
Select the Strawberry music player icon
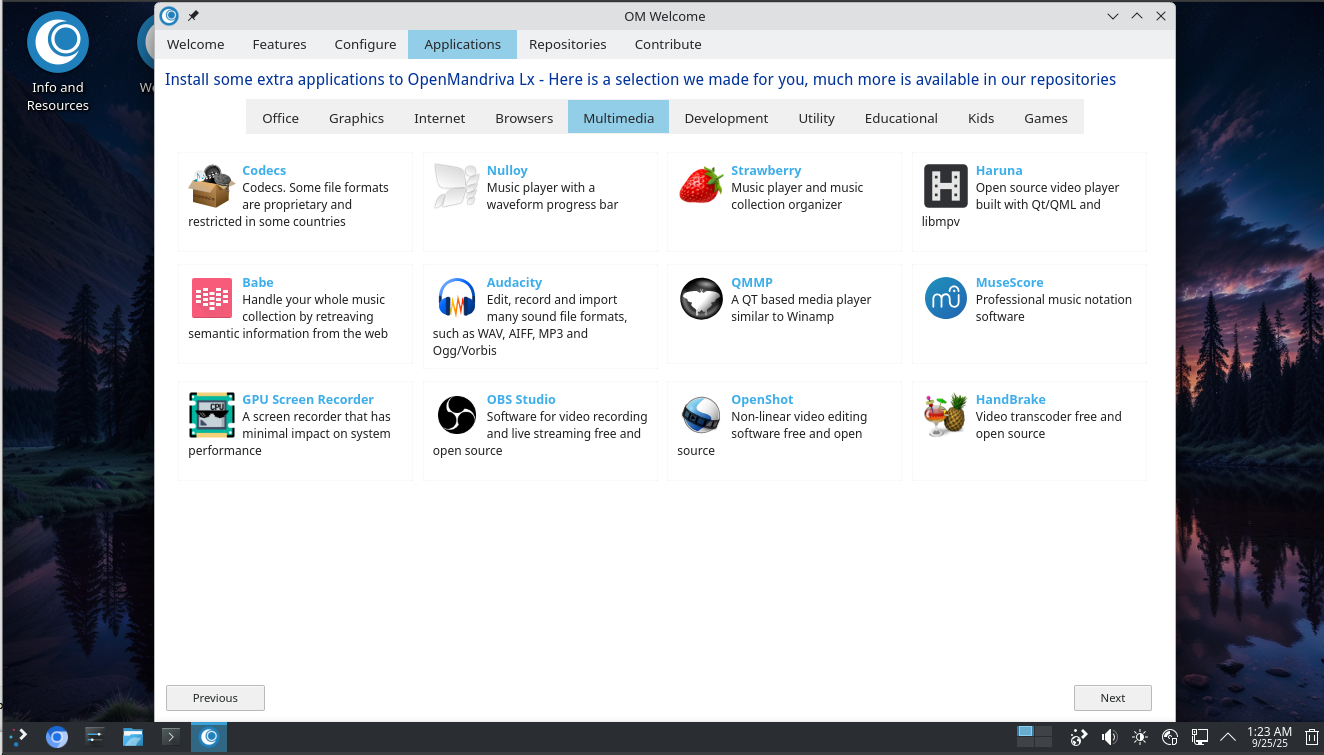[700, 187]
